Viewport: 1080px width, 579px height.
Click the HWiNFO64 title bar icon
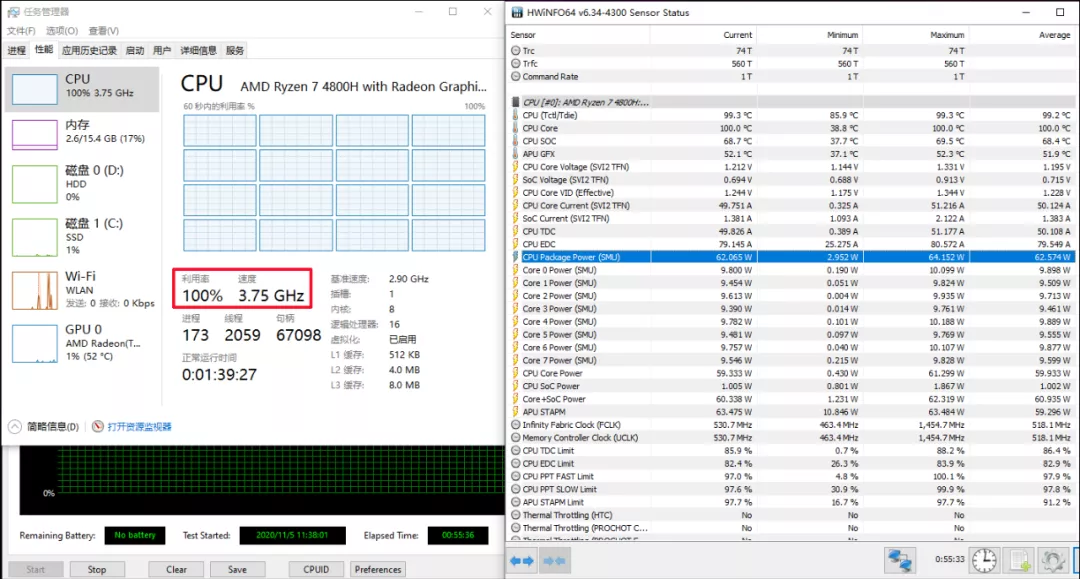pos(517,12)
